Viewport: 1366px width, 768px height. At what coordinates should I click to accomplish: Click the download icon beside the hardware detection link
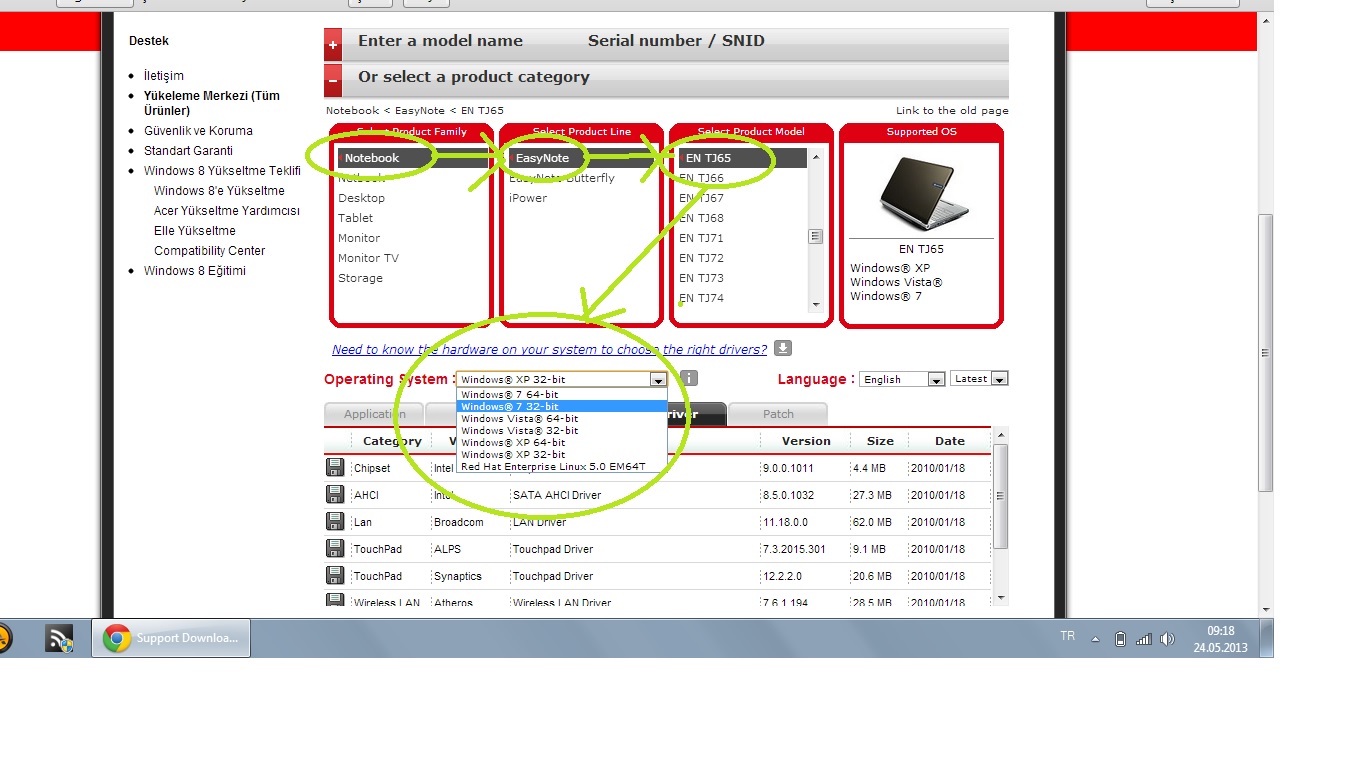tap(783, 348)
